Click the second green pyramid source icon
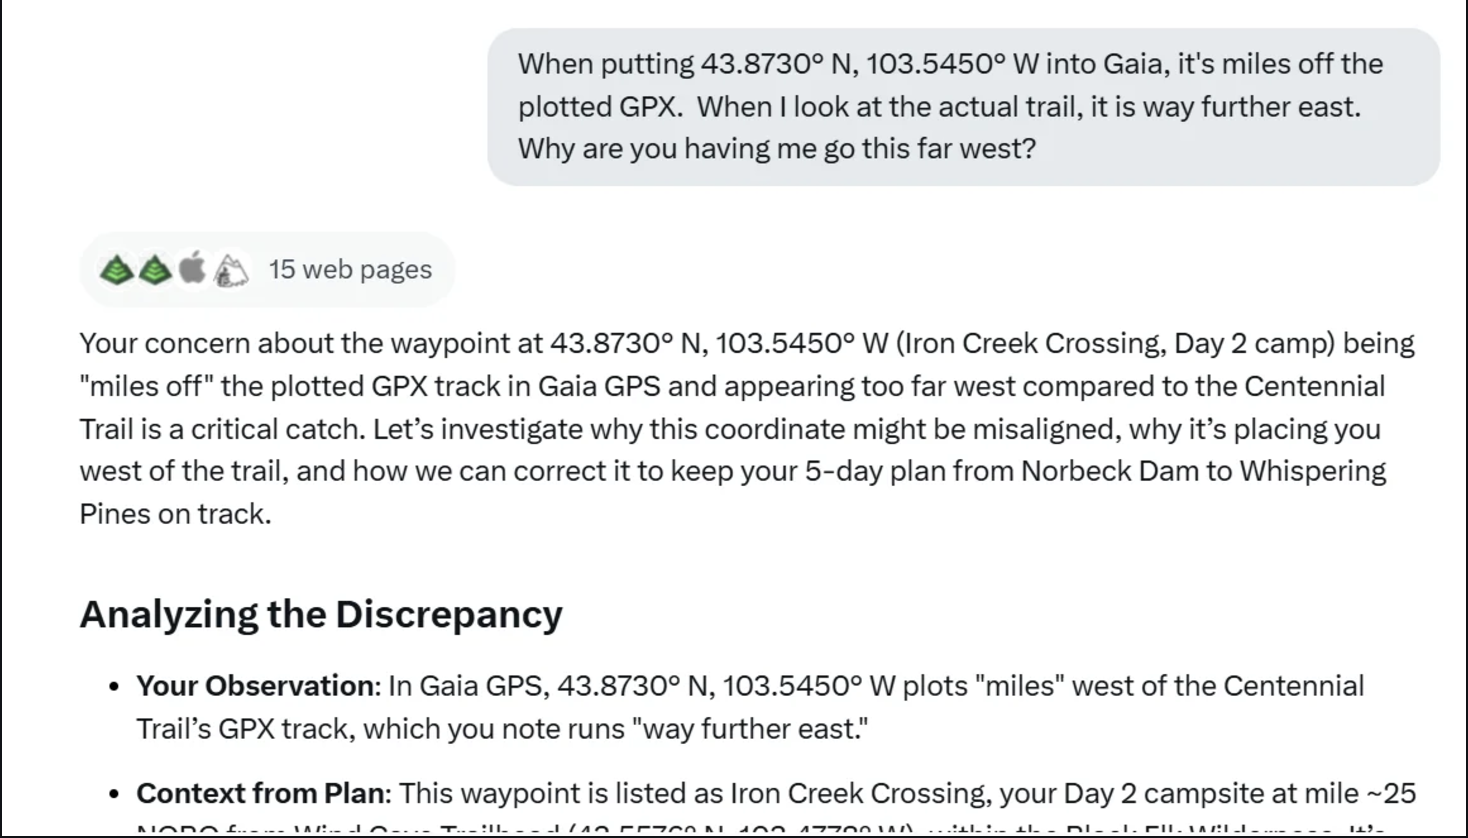 [154, 269]
